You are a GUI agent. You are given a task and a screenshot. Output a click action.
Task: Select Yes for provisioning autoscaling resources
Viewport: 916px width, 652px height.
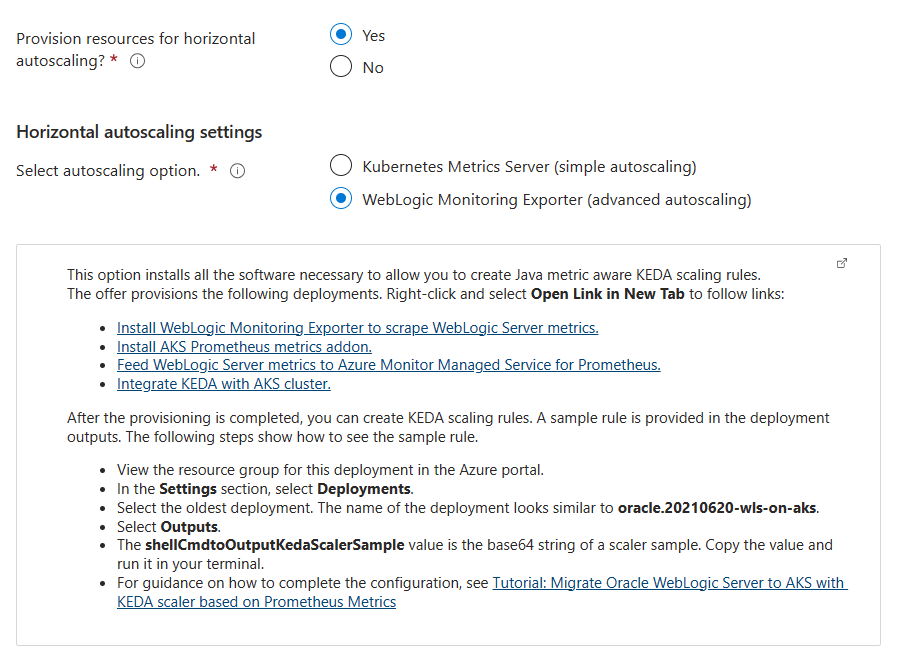(x=341, y=34)
